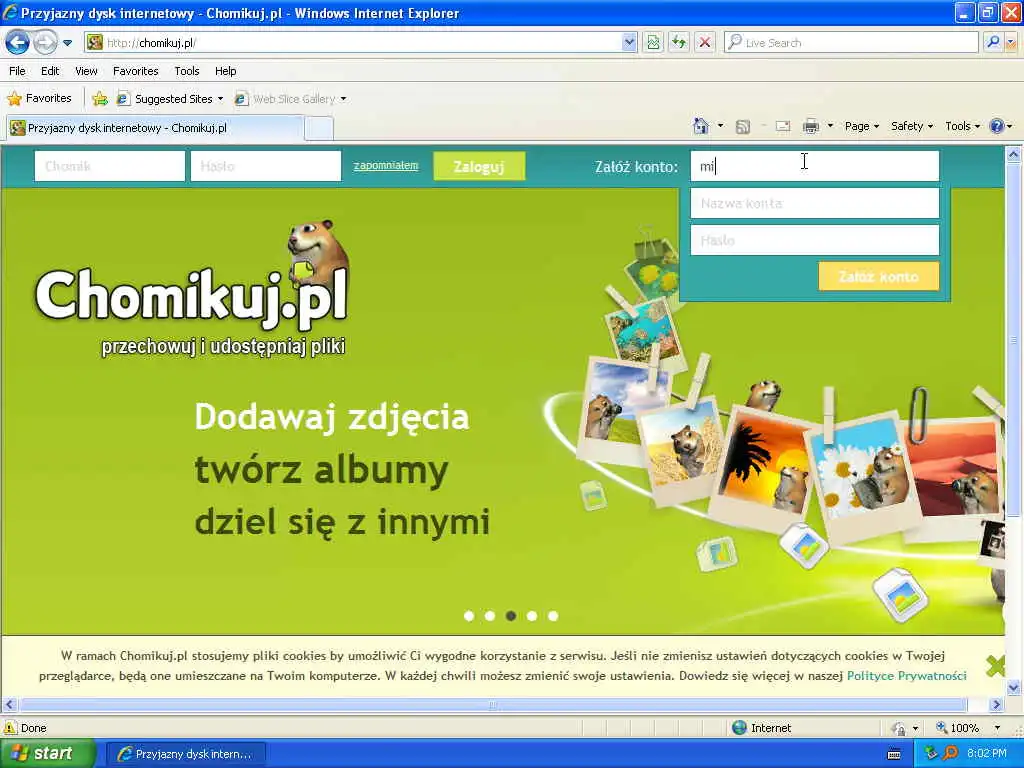Open the Favorites menu
The width and height of the screenshot is (1024, 768).
click(x=135, y=71)
